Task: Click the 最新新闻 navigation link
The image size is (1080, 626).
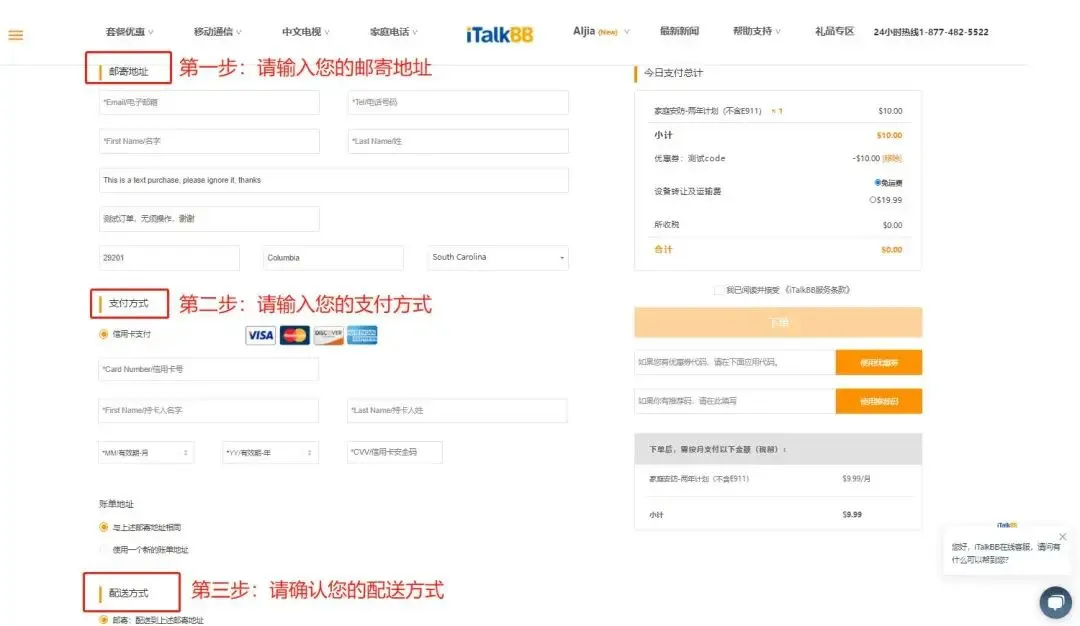Action: (x=679, y=32)
